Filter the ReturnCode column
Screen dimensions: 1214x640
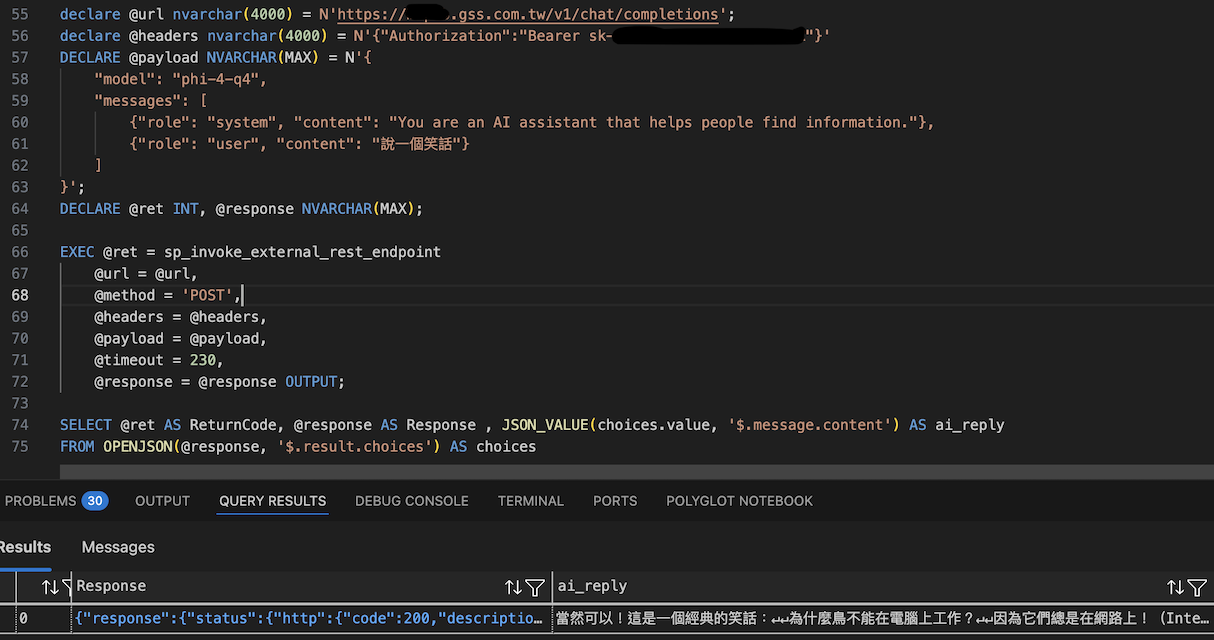pyautogui.click(x=67, y=587)
